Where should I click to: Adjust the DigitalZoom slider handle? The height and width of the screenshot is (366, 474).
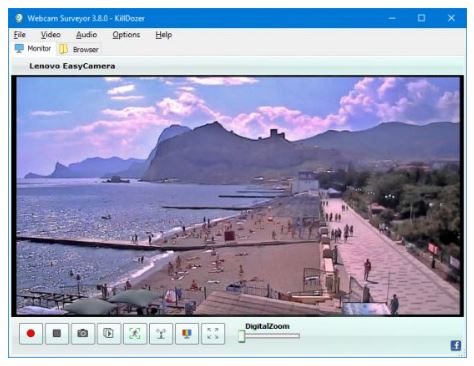point(242,336)
